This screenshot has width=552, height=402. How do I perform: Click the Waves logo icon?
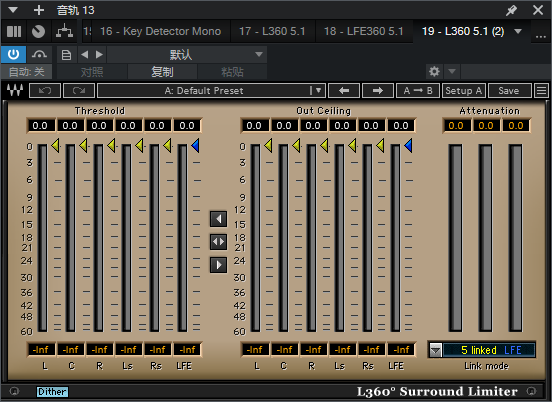15,90
